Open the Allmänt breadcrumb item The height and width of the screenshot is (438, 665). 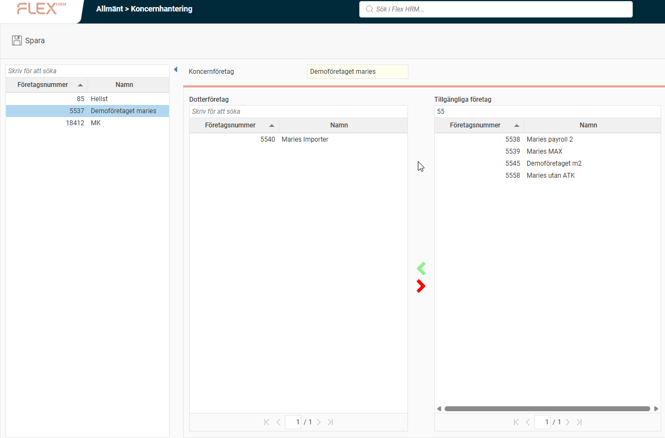tap(110, 9)
